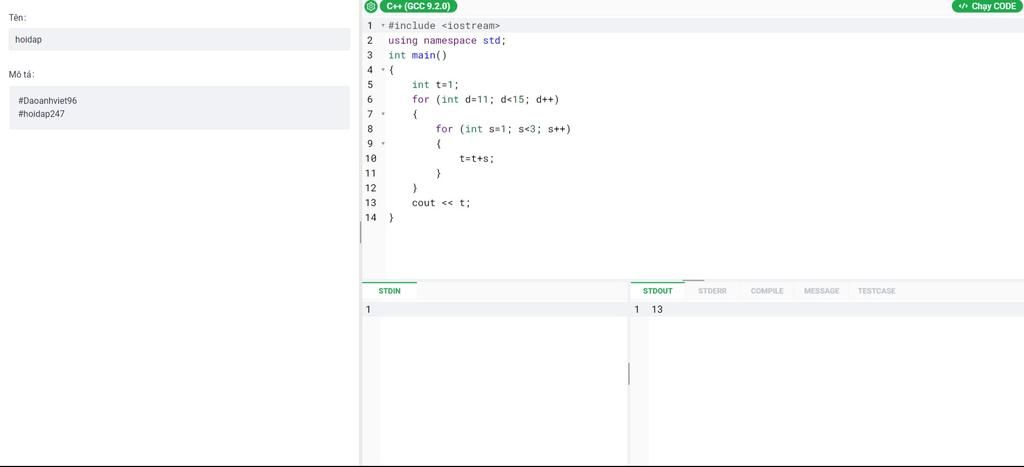The image size is (1024, 467).
Task: Run the code with Chạy CODE
Action: tap(987, 7)
